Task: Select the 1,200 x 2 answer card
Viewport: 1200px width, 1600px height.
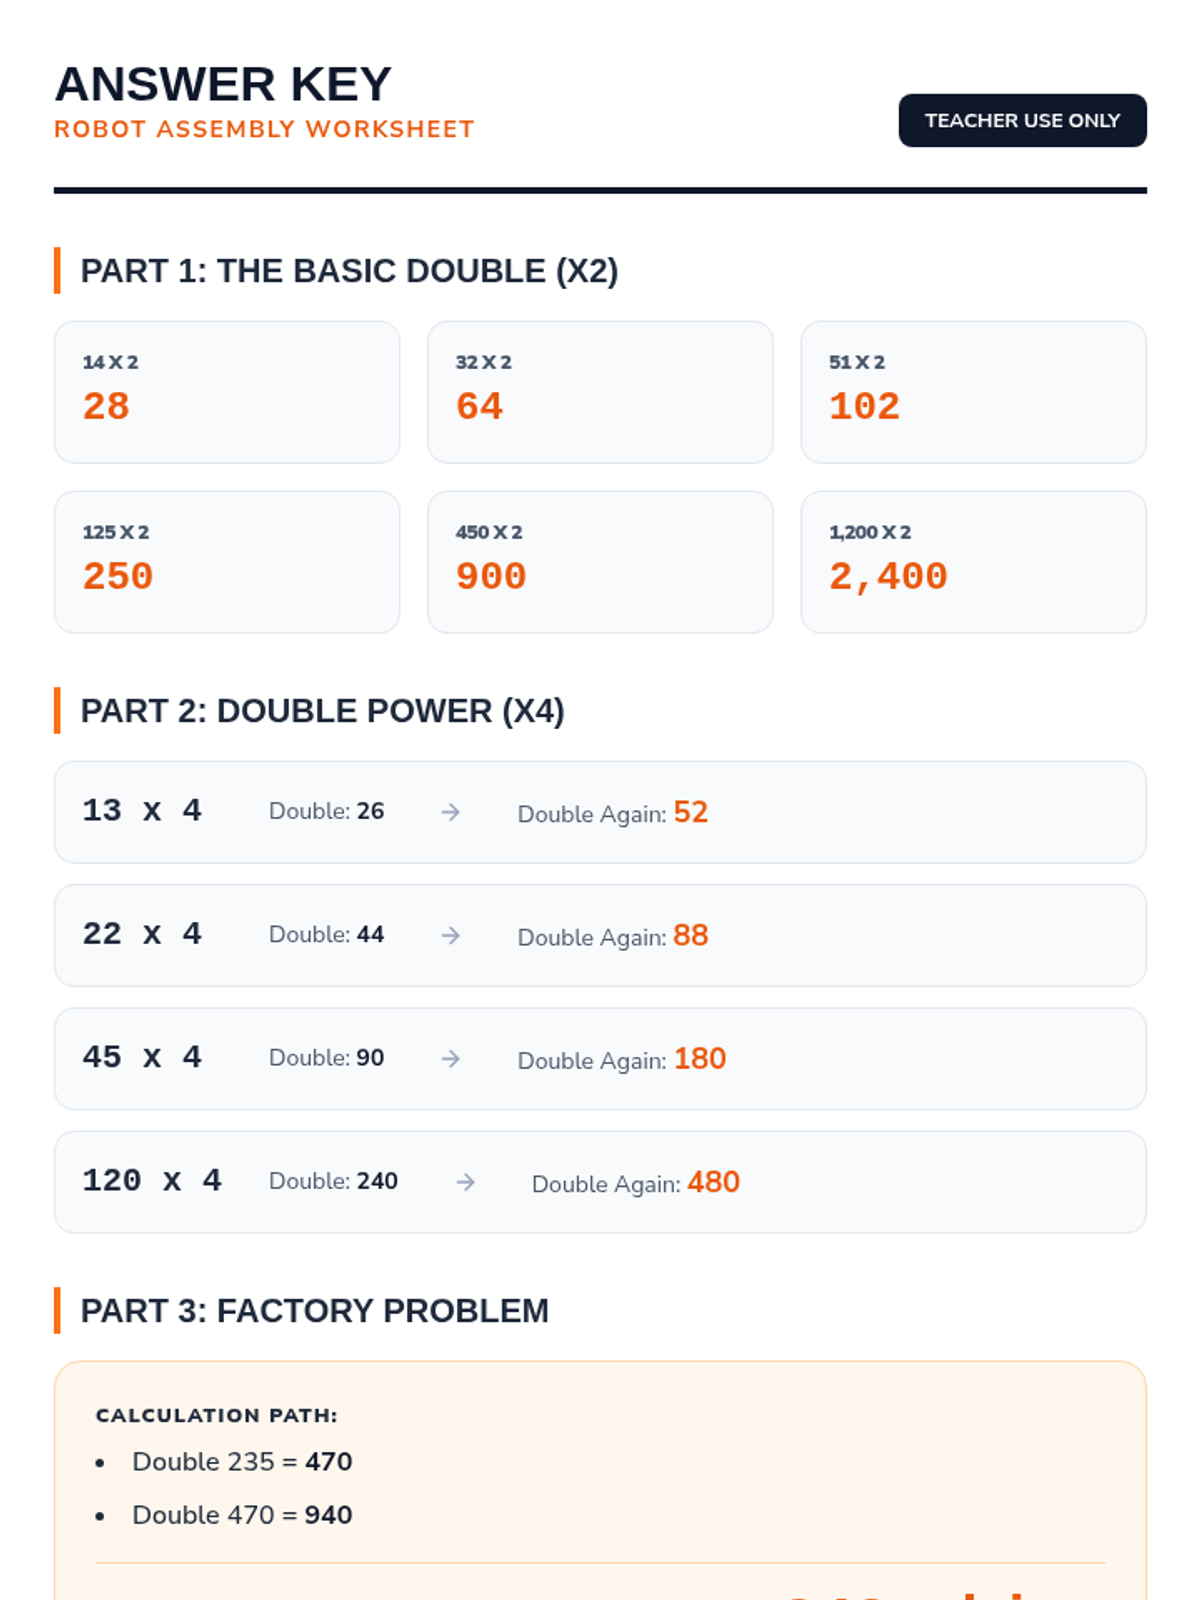Action: click(973, 562)
